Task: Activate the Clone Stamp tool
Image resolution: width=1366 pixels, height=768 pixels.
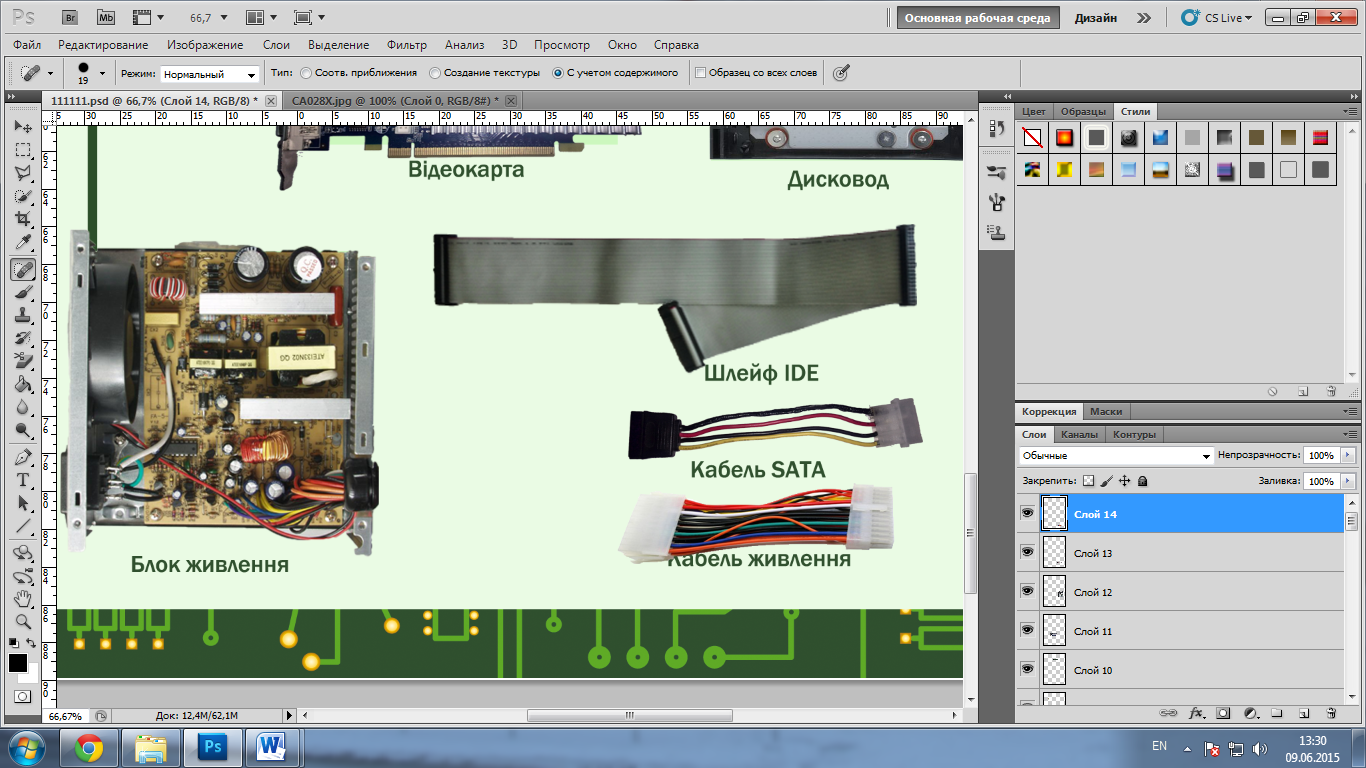Action: click(23, 315)
